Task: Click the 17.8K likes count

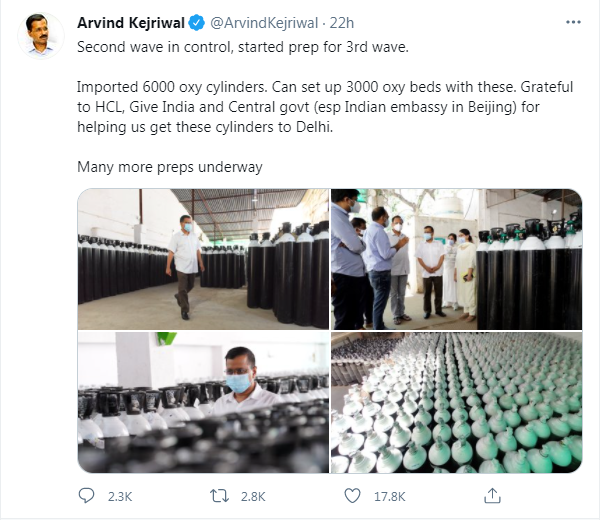Action: (390, 496)
